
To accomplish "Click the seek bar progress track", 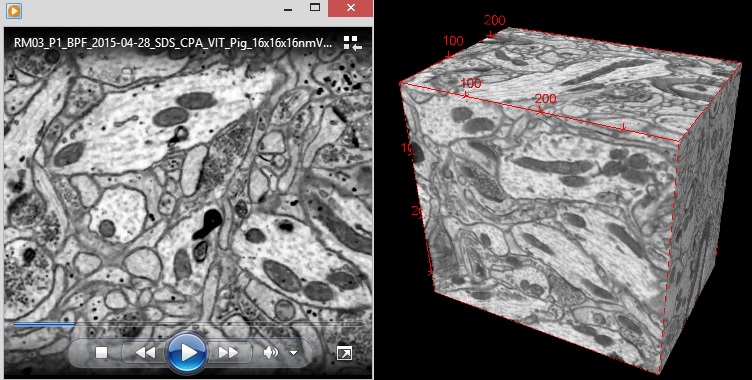I will [188, 324].
